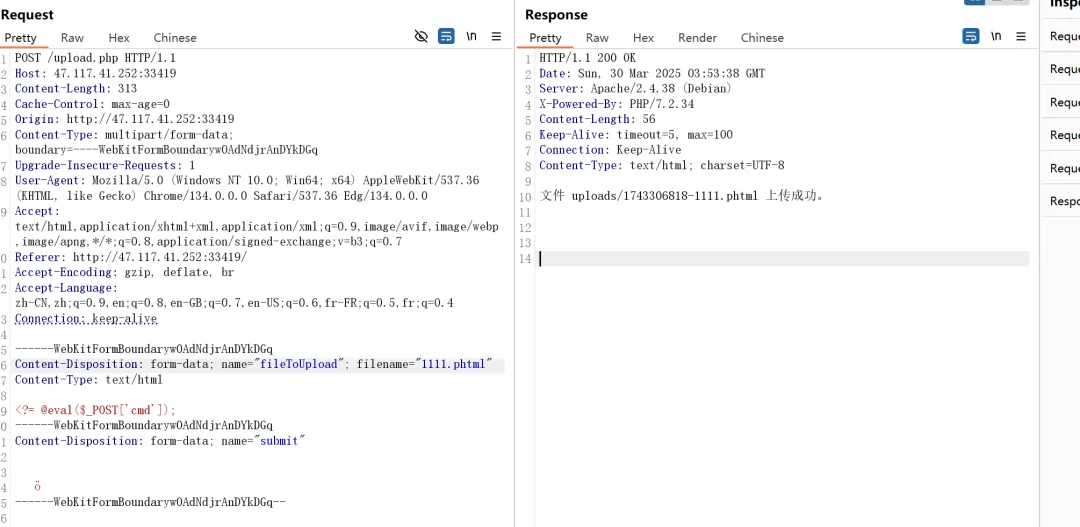Toggle the crossed-eye visibility icon in Request
Screen dimensions: 1080x527
pyautogui.click(x=422, y=37)
